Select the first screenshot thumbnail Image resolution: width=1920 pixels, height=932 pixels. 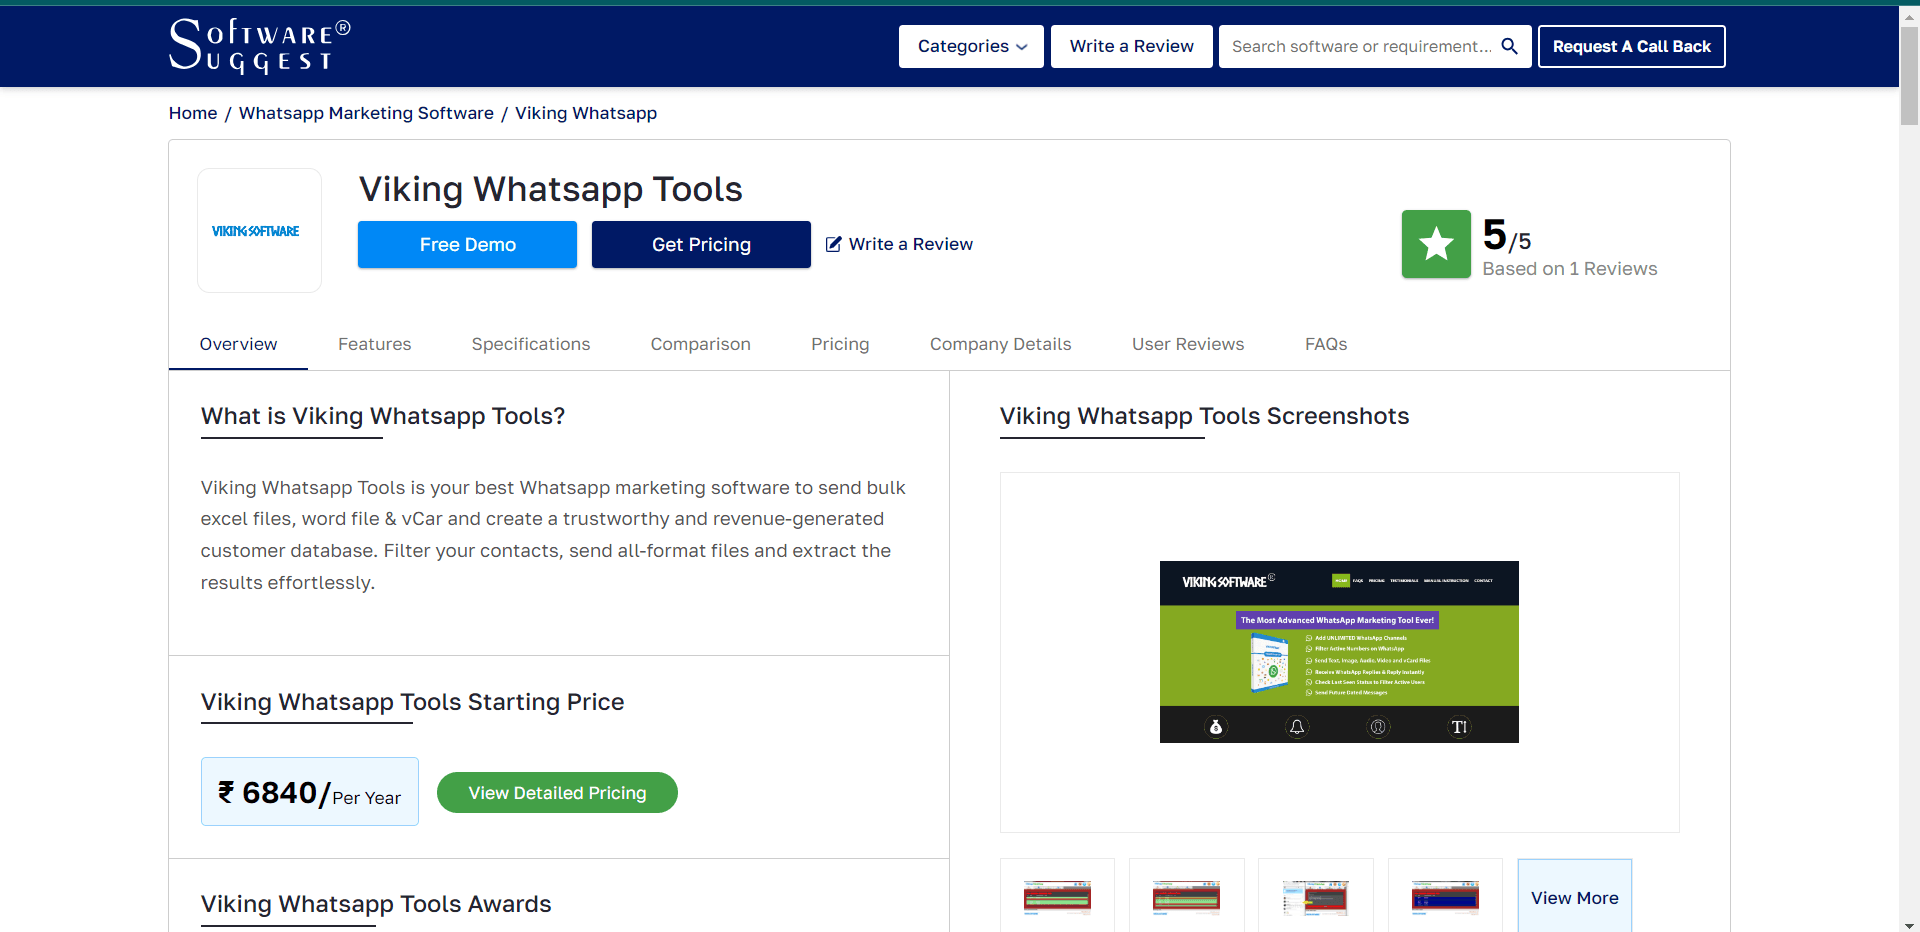pos(1057,897)
